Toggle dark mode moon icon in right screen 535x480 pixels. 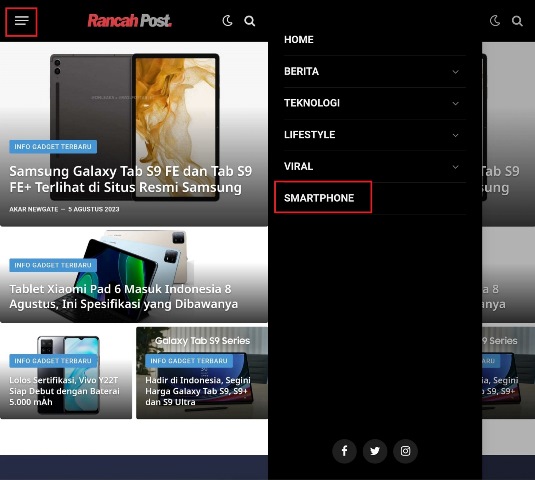[495, 21]
